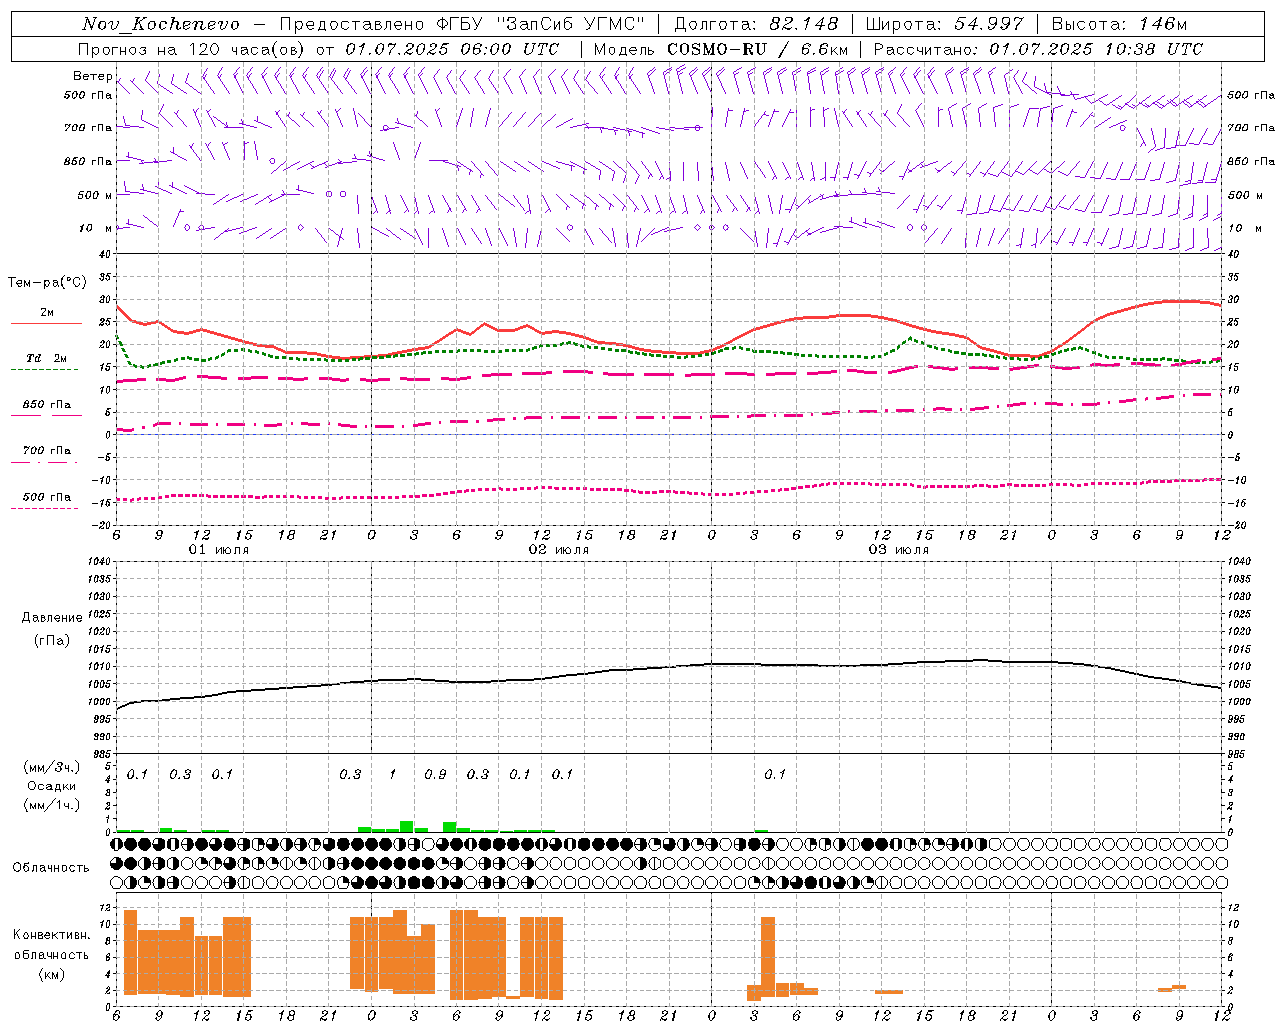The image size is (1280, 1024).
Task: Click the '850 гПа' wind level label on left
Action: tap(88, 161)
